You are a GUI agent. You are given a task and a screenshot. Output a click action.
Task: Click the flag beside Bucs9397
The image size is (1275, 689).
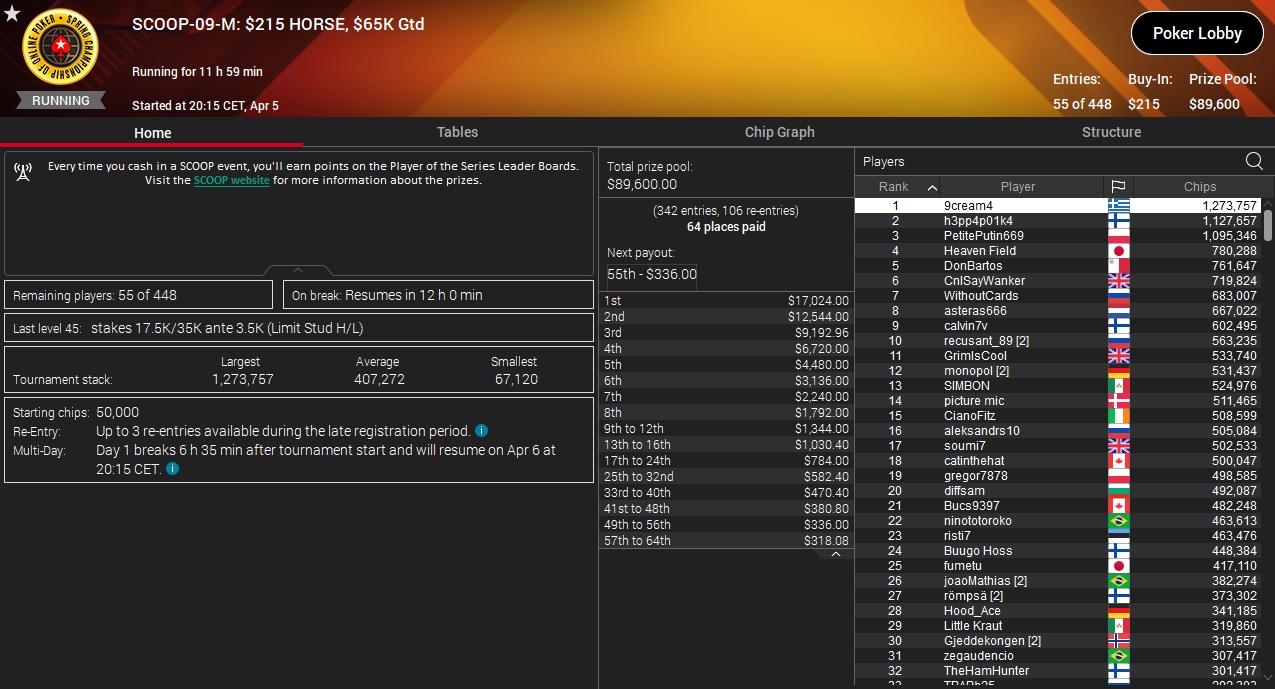click(1118, 506)
